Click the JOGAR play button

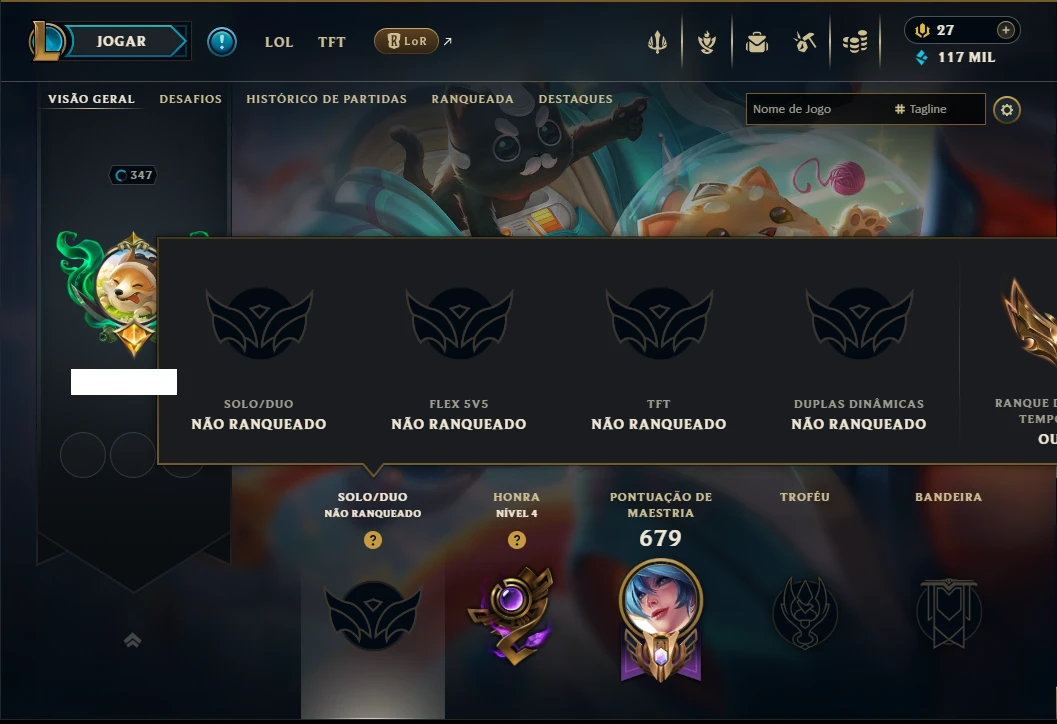coord(121,41)
